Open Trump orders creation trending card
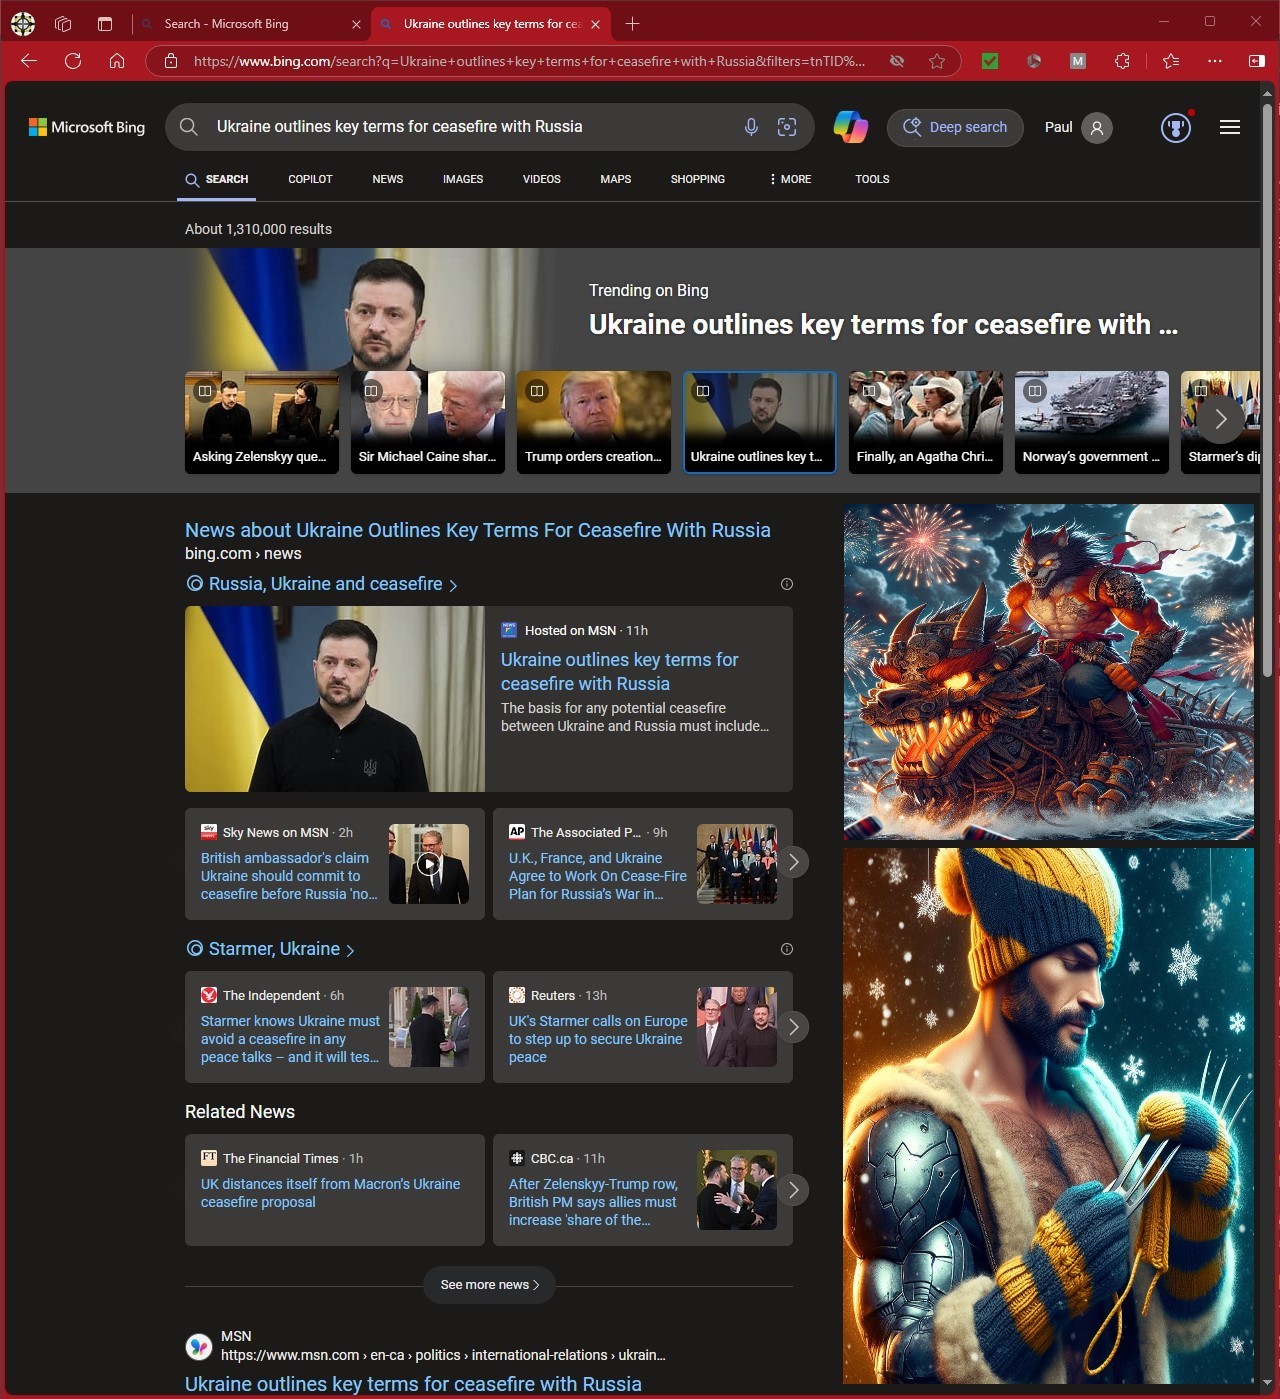The width and height of the screenshot is (1280, 1399). [x=594, y=422]
